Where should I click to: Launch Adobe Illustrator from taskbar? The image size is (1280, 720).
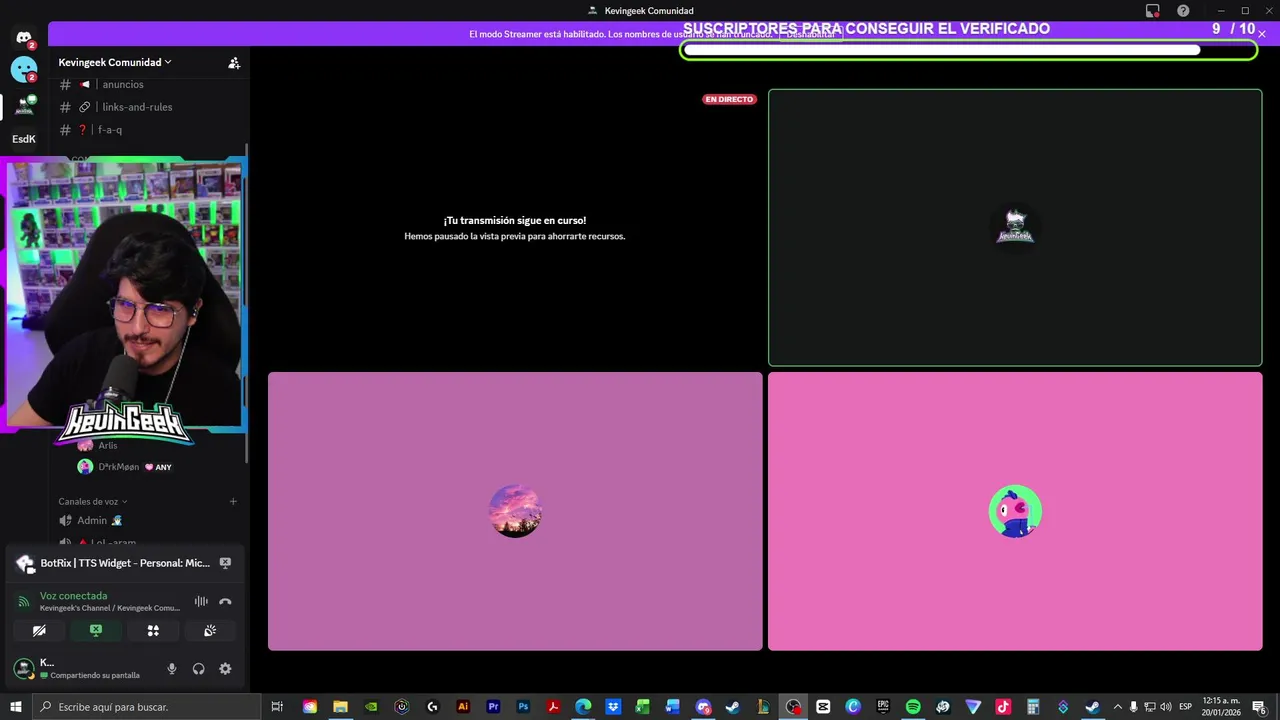[463, 707]
